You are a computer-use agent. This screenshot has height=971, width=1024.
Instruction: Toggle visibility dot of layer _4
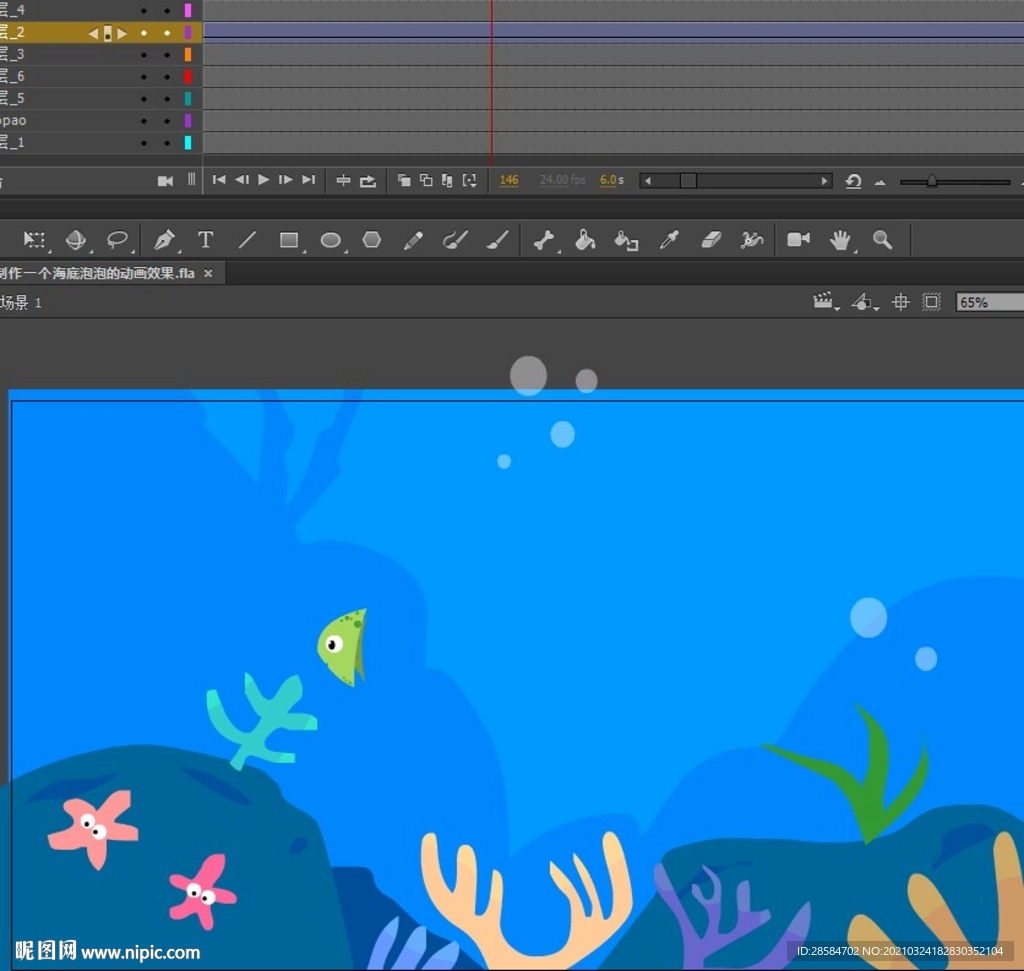[x=144, y=11]
